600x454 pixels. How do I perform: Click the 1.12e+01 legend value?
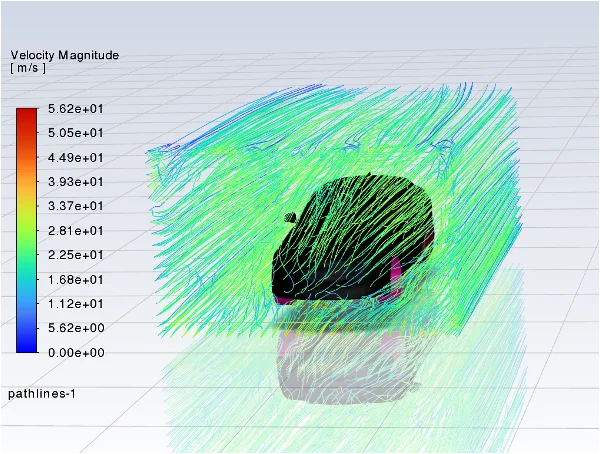(x=76, y=304)
